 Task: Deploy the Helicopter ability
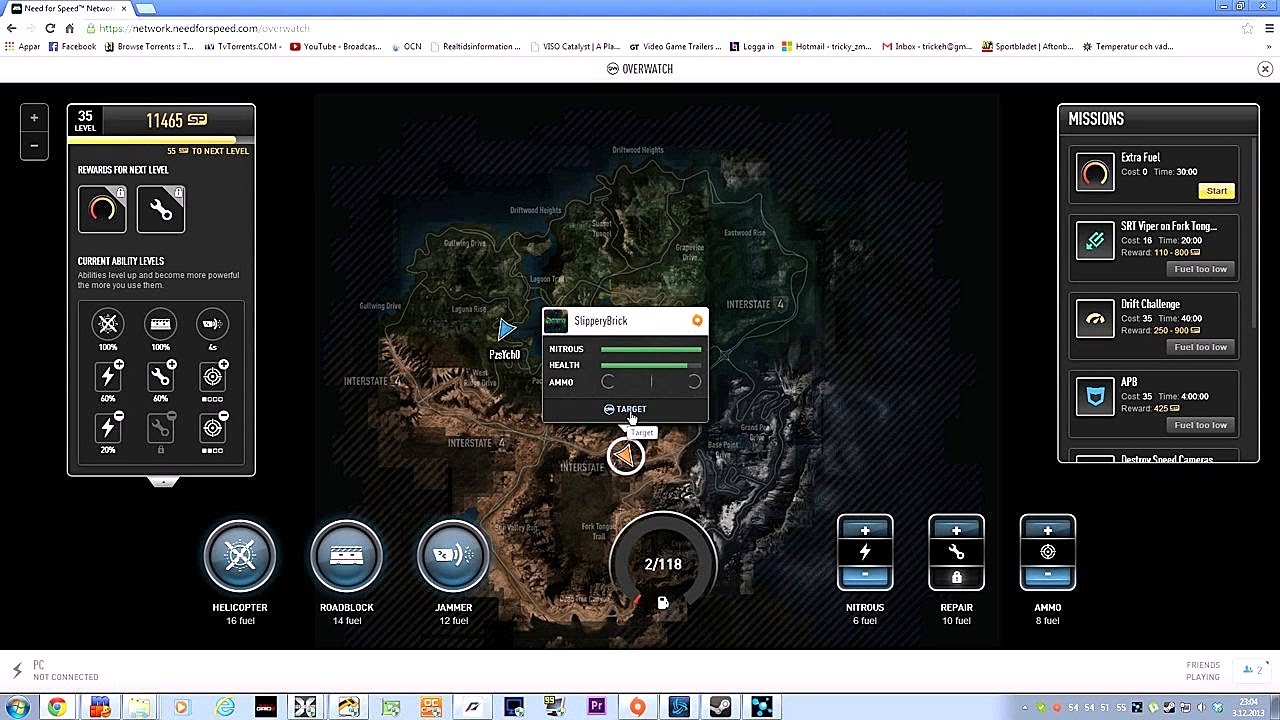(x=240, y=555)
